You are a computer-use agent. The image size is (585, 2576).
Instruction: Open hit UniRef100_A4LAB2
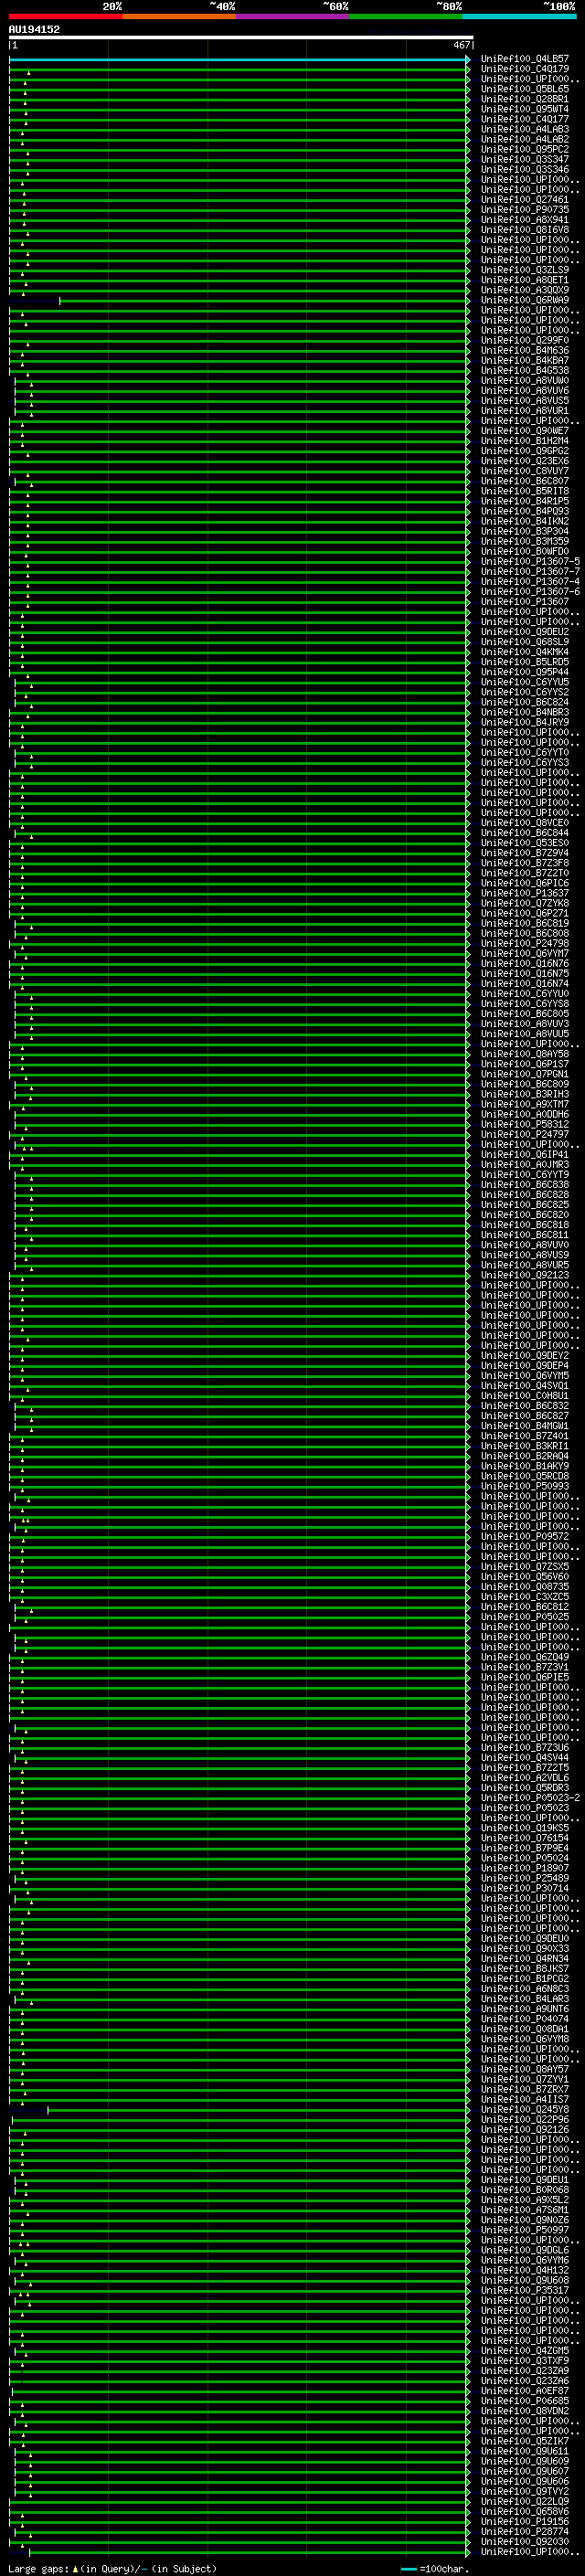524,140
